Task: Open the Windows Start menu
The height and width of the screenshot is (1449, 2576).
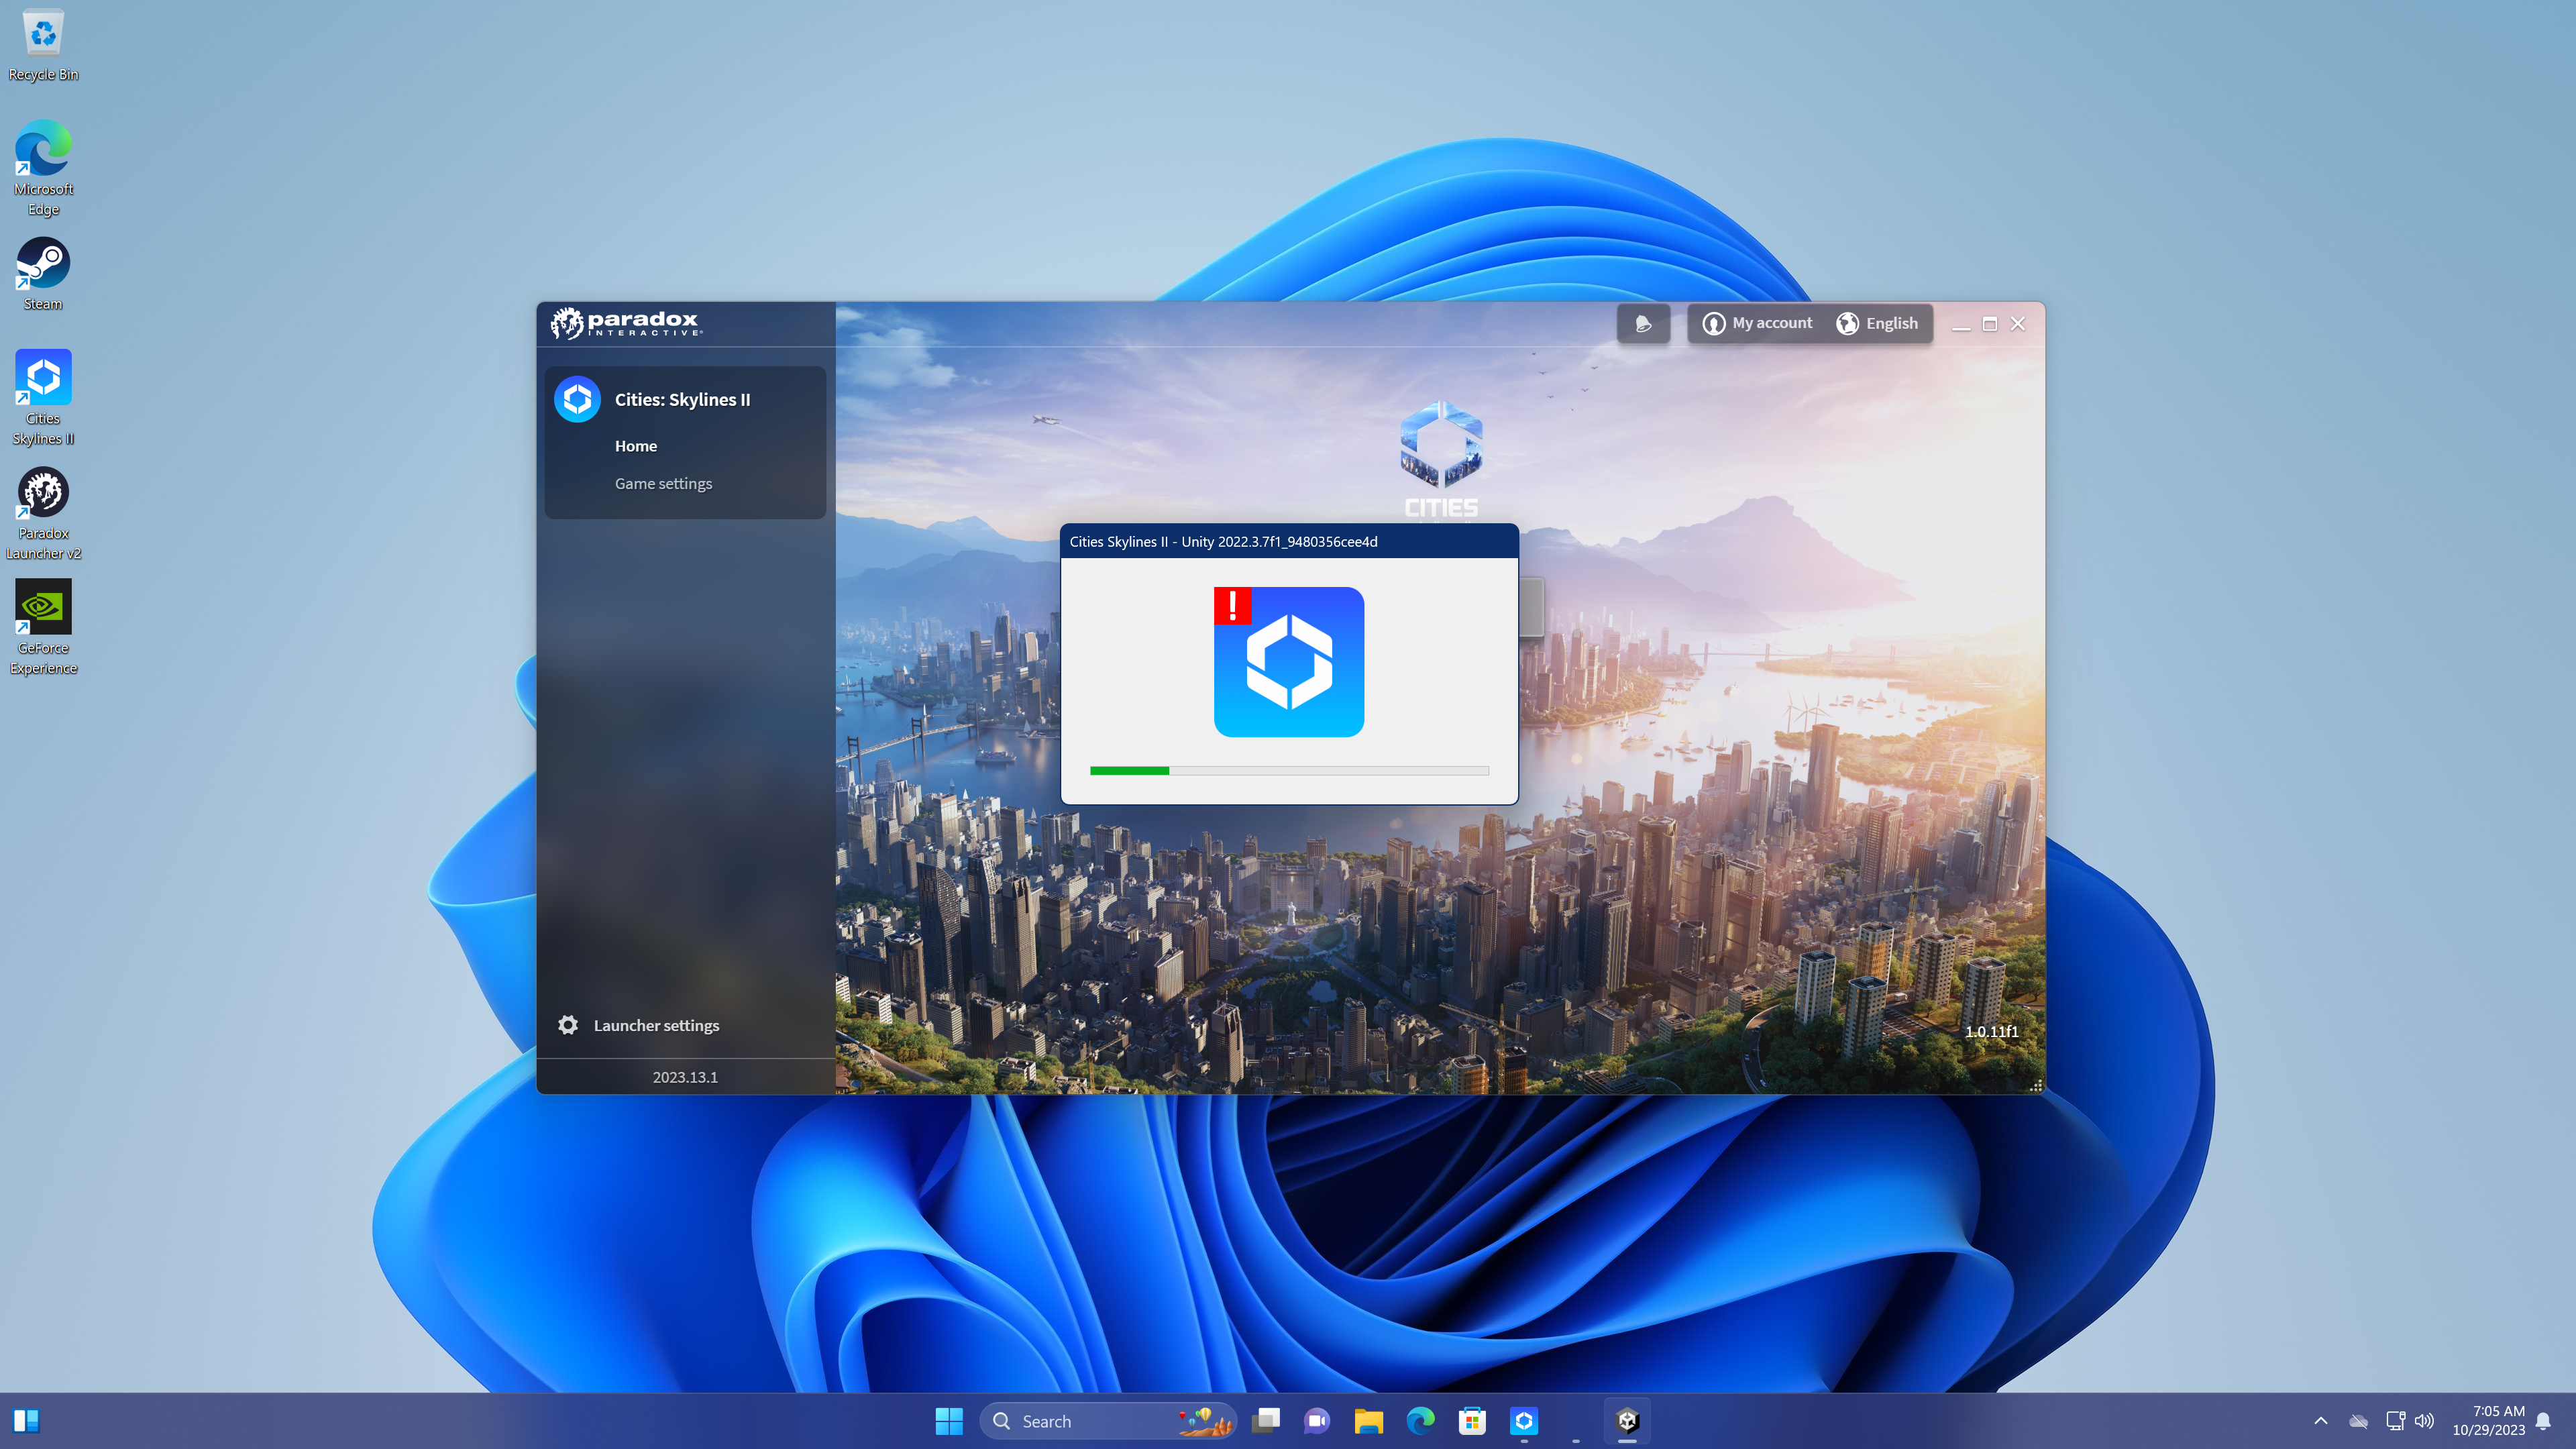Action: pos(948,1421)
